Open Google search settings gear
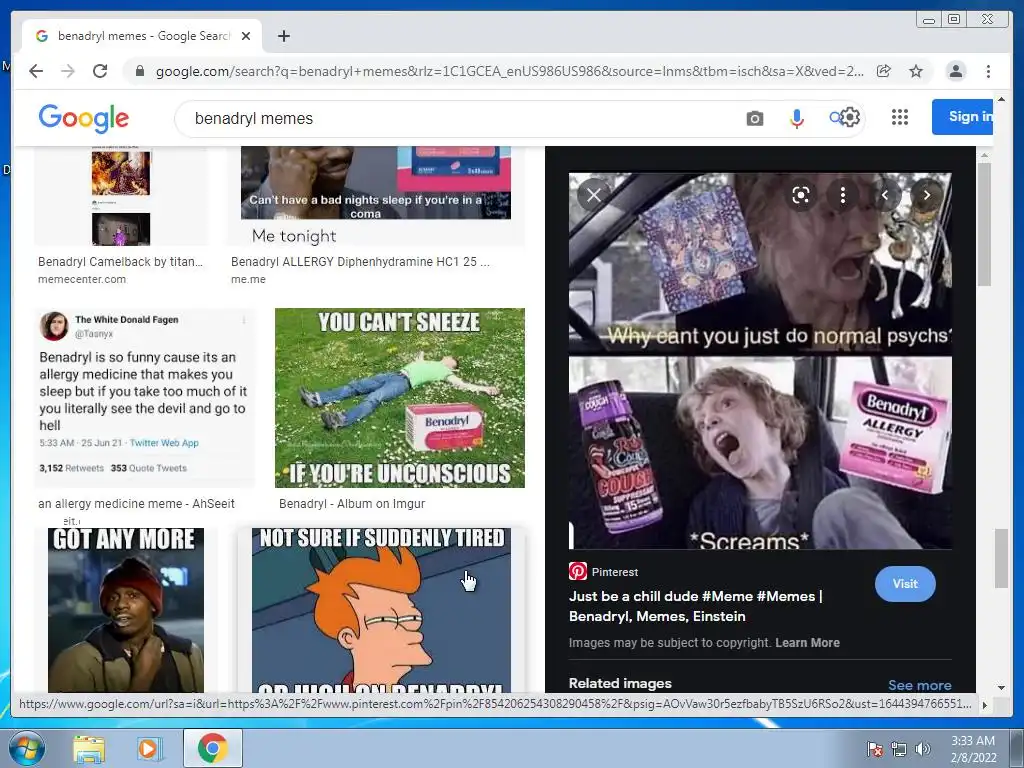 coord(850,118)
